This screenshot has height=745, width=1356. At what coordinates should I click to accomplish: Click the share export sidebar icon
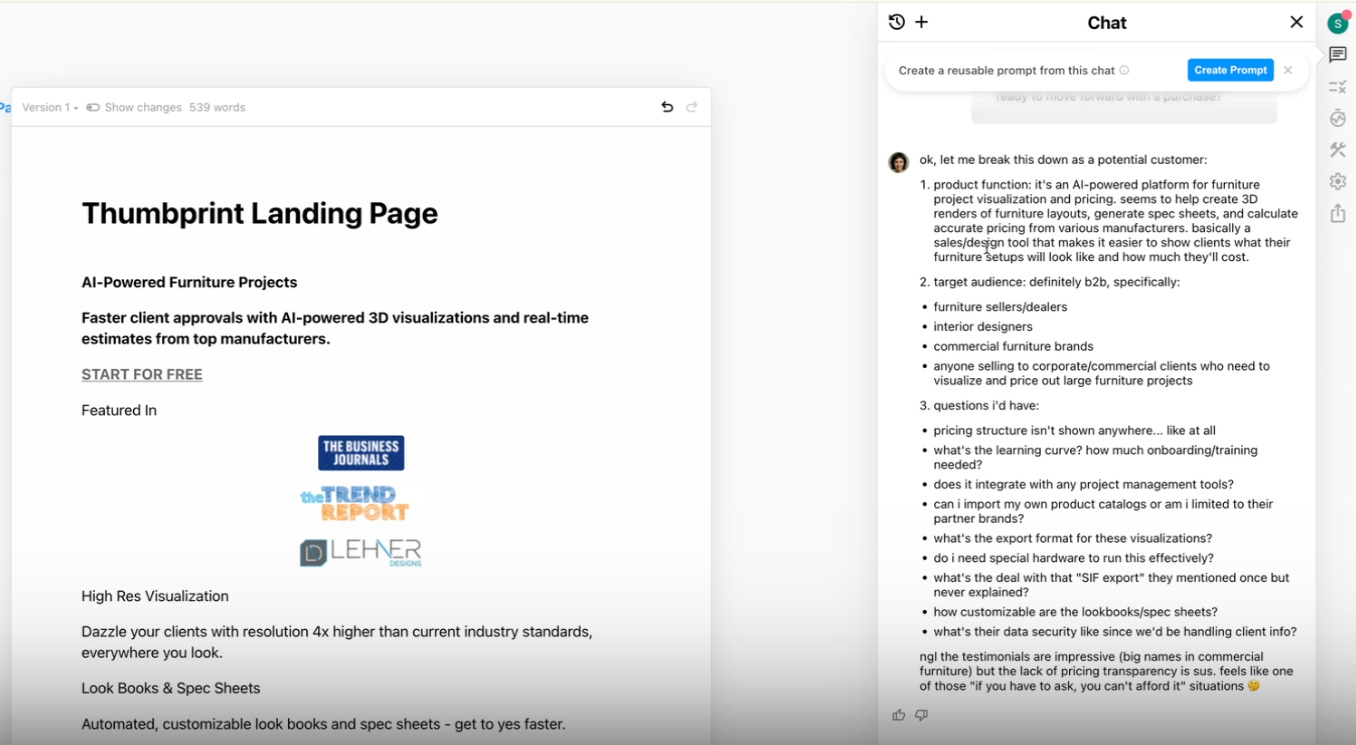click(1338, 213)
